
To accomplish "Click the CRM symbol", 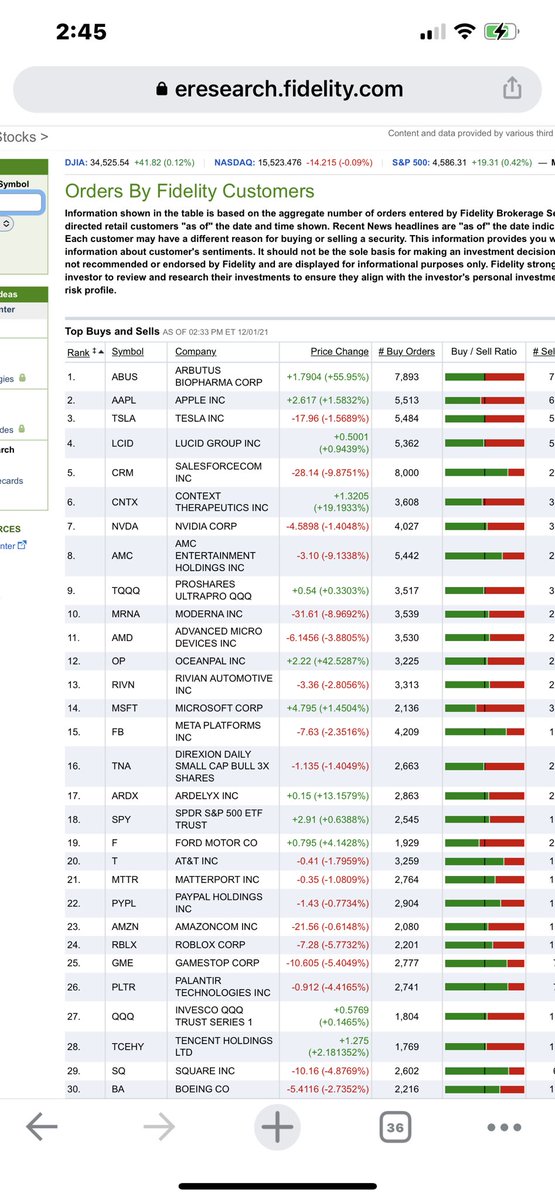I will pos(123,473).
